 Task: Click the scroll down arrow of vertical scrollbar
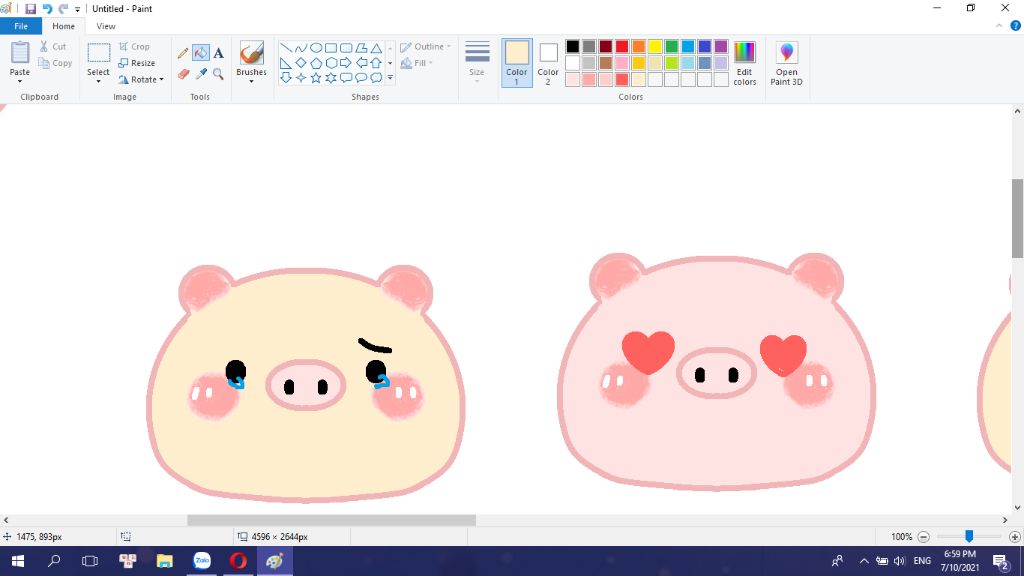(x=1017, y=507)
